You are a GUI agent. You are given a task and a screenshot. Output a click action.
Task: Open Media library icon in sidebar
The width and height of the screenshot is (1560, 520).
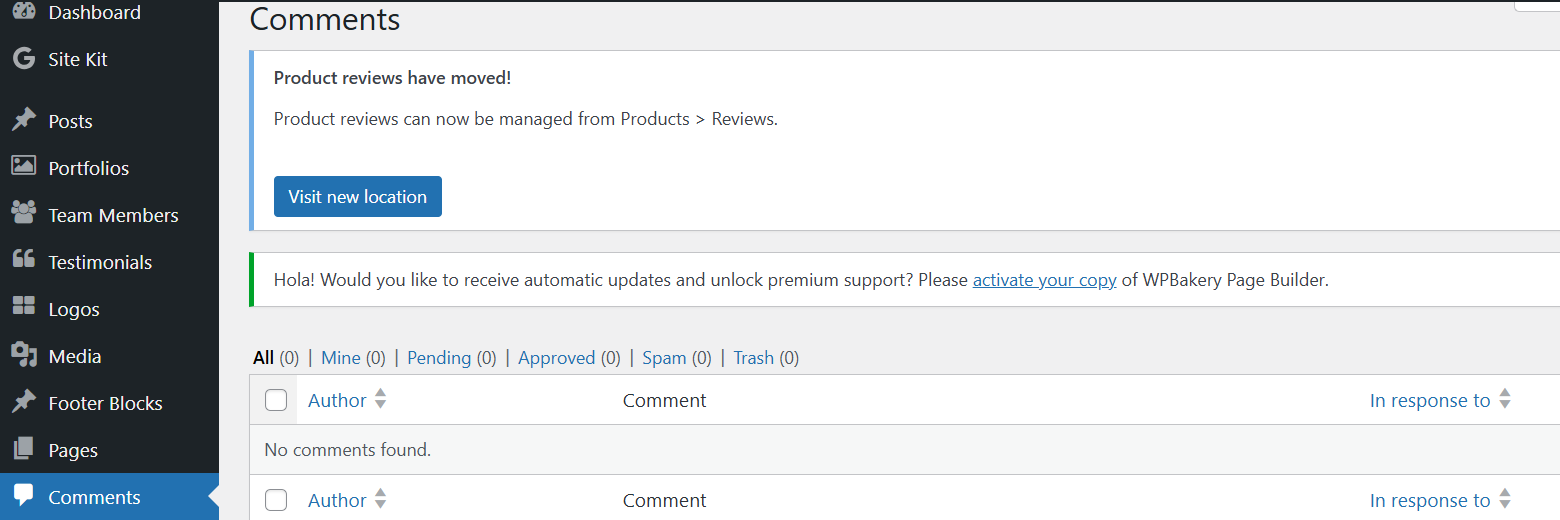tap(24, 355)
